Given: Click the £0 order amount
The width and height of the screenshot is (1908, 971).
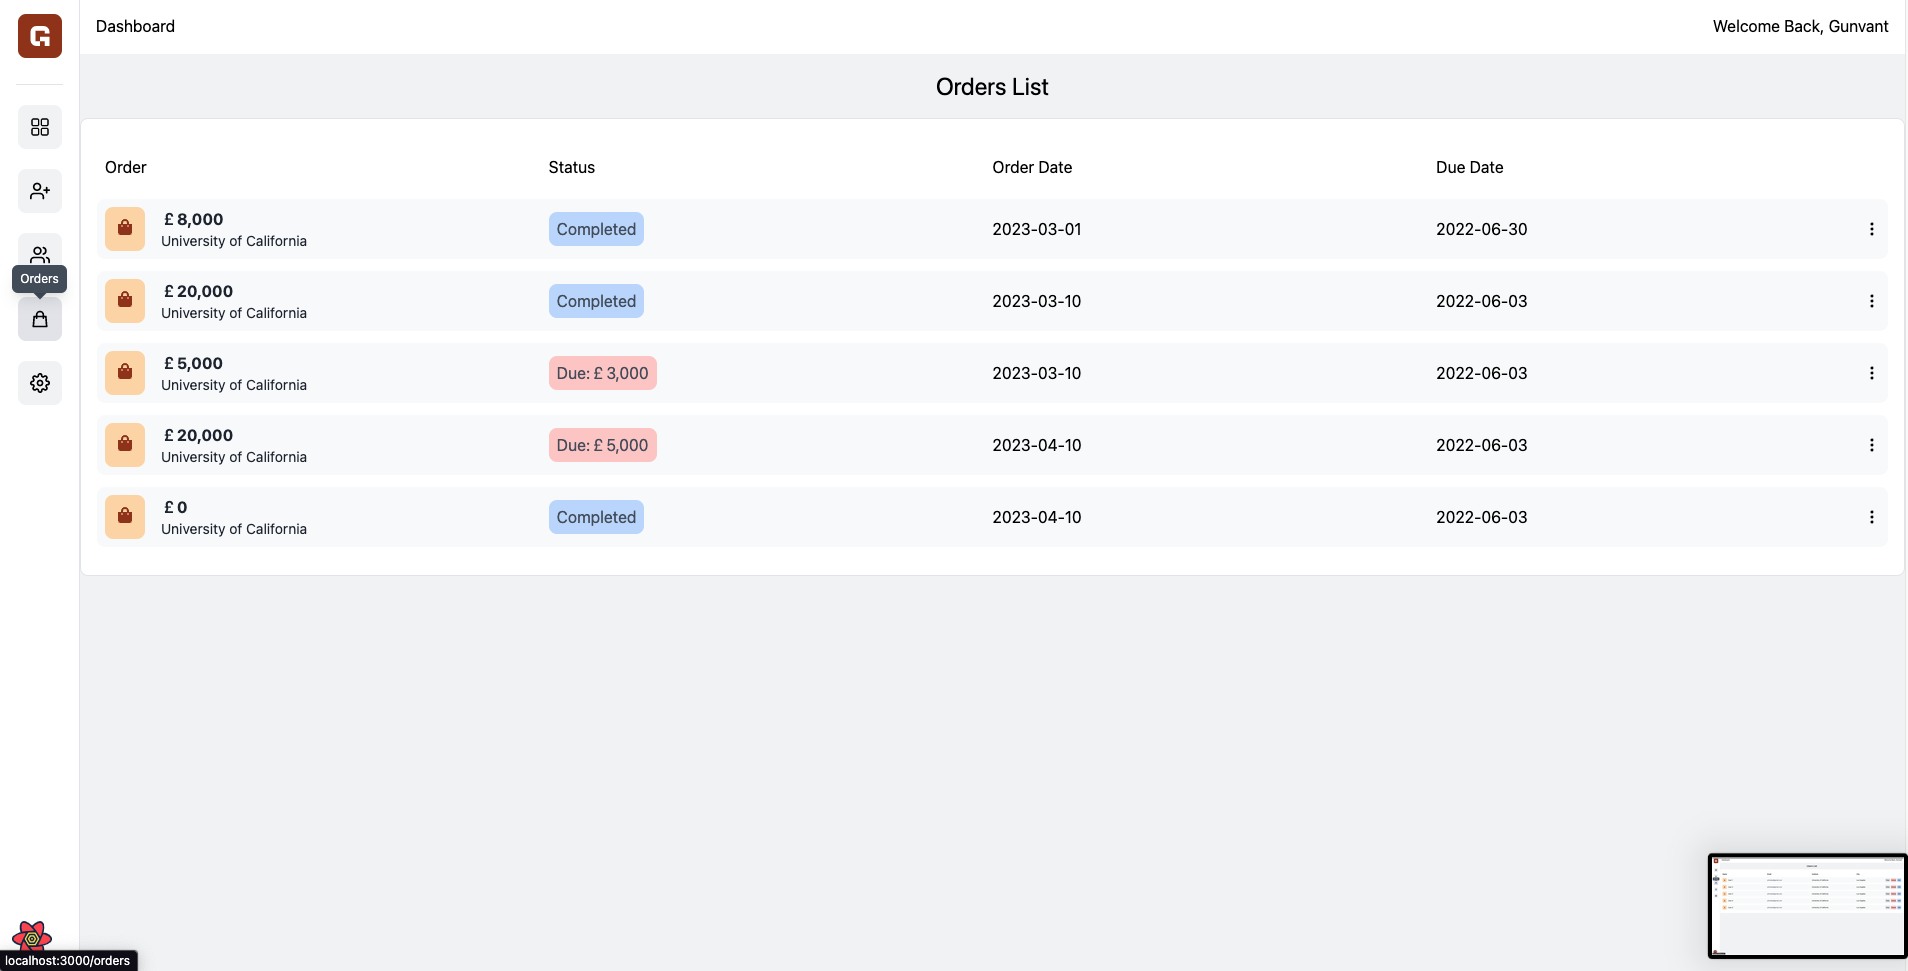Looking at the screenshot, I should pyautogui.click(x=175, y=507).
